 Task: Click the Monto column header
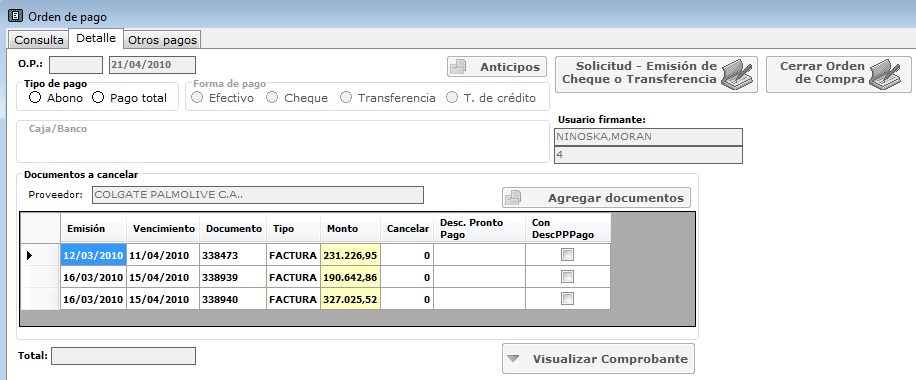coord(351,229)
